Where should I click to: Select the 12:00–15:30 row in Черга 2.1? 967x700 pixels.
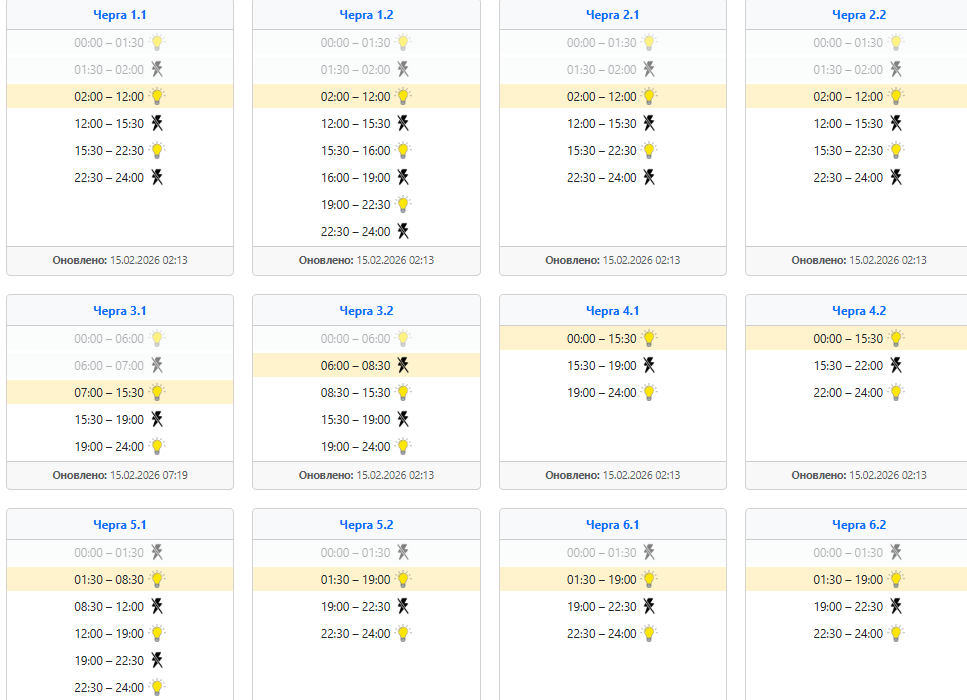pos(602,124)
